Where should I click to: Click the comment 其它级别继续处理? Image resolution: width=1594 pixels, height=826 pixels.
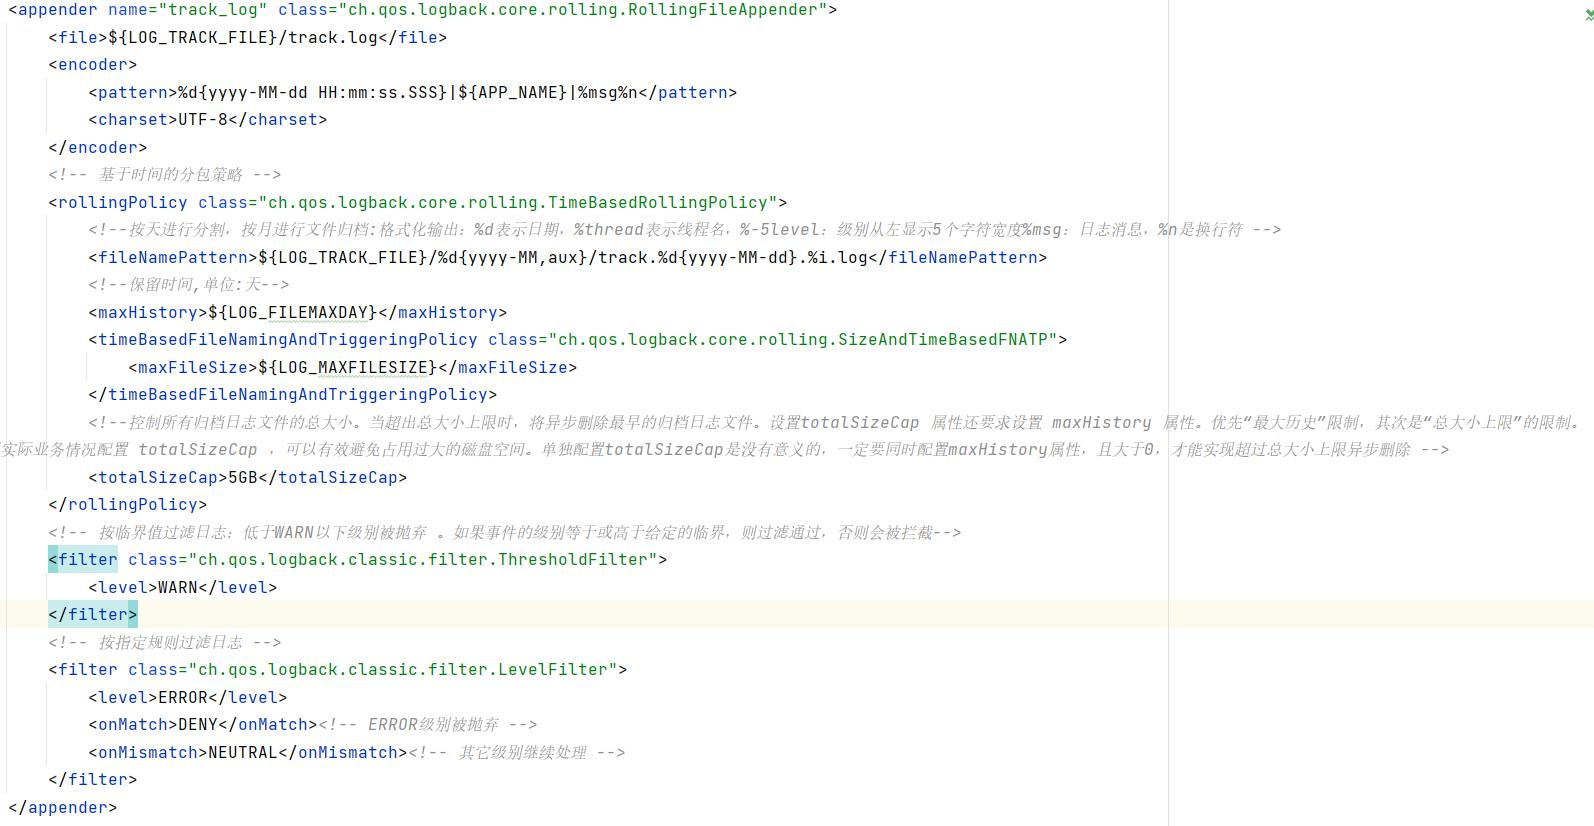click(x=517, y=752)
